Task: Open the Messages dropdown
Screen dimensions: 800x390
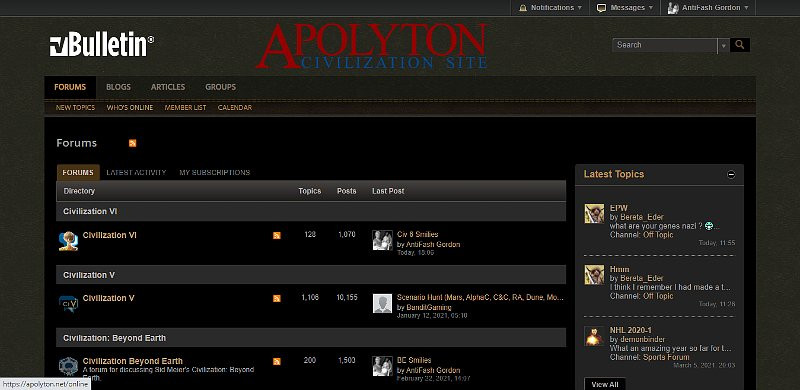Action: point(624,8)
